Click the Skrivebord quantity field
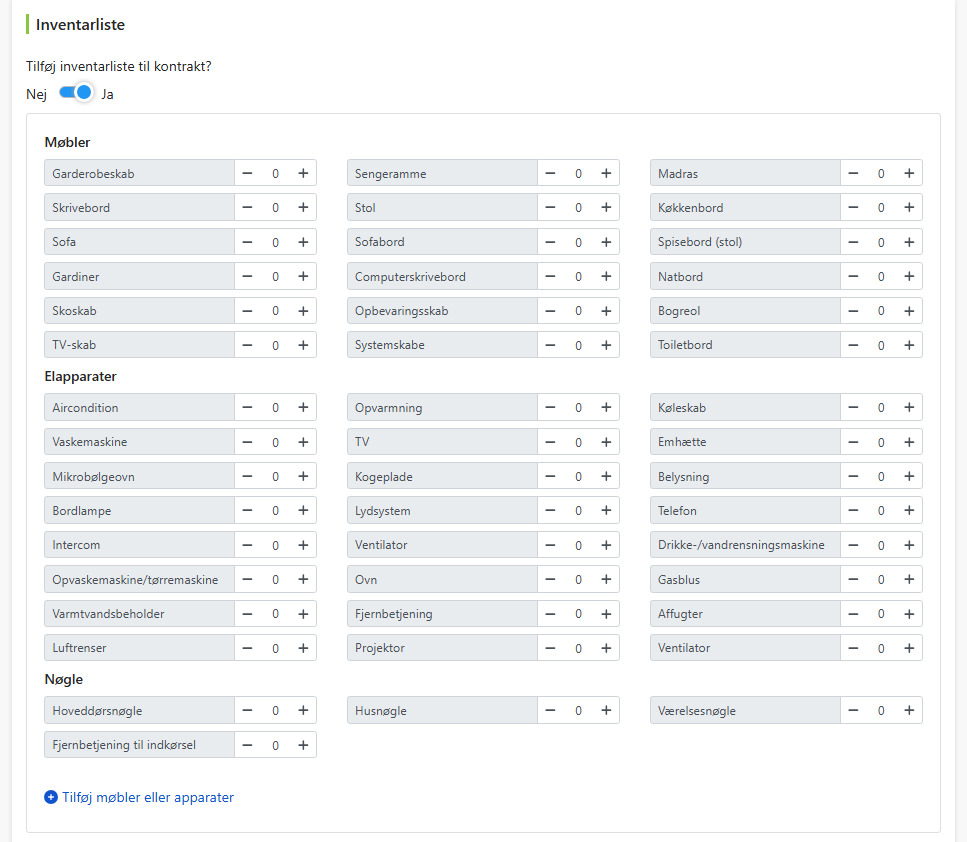The width and height of the screenshot is (967, 842). 275,208
